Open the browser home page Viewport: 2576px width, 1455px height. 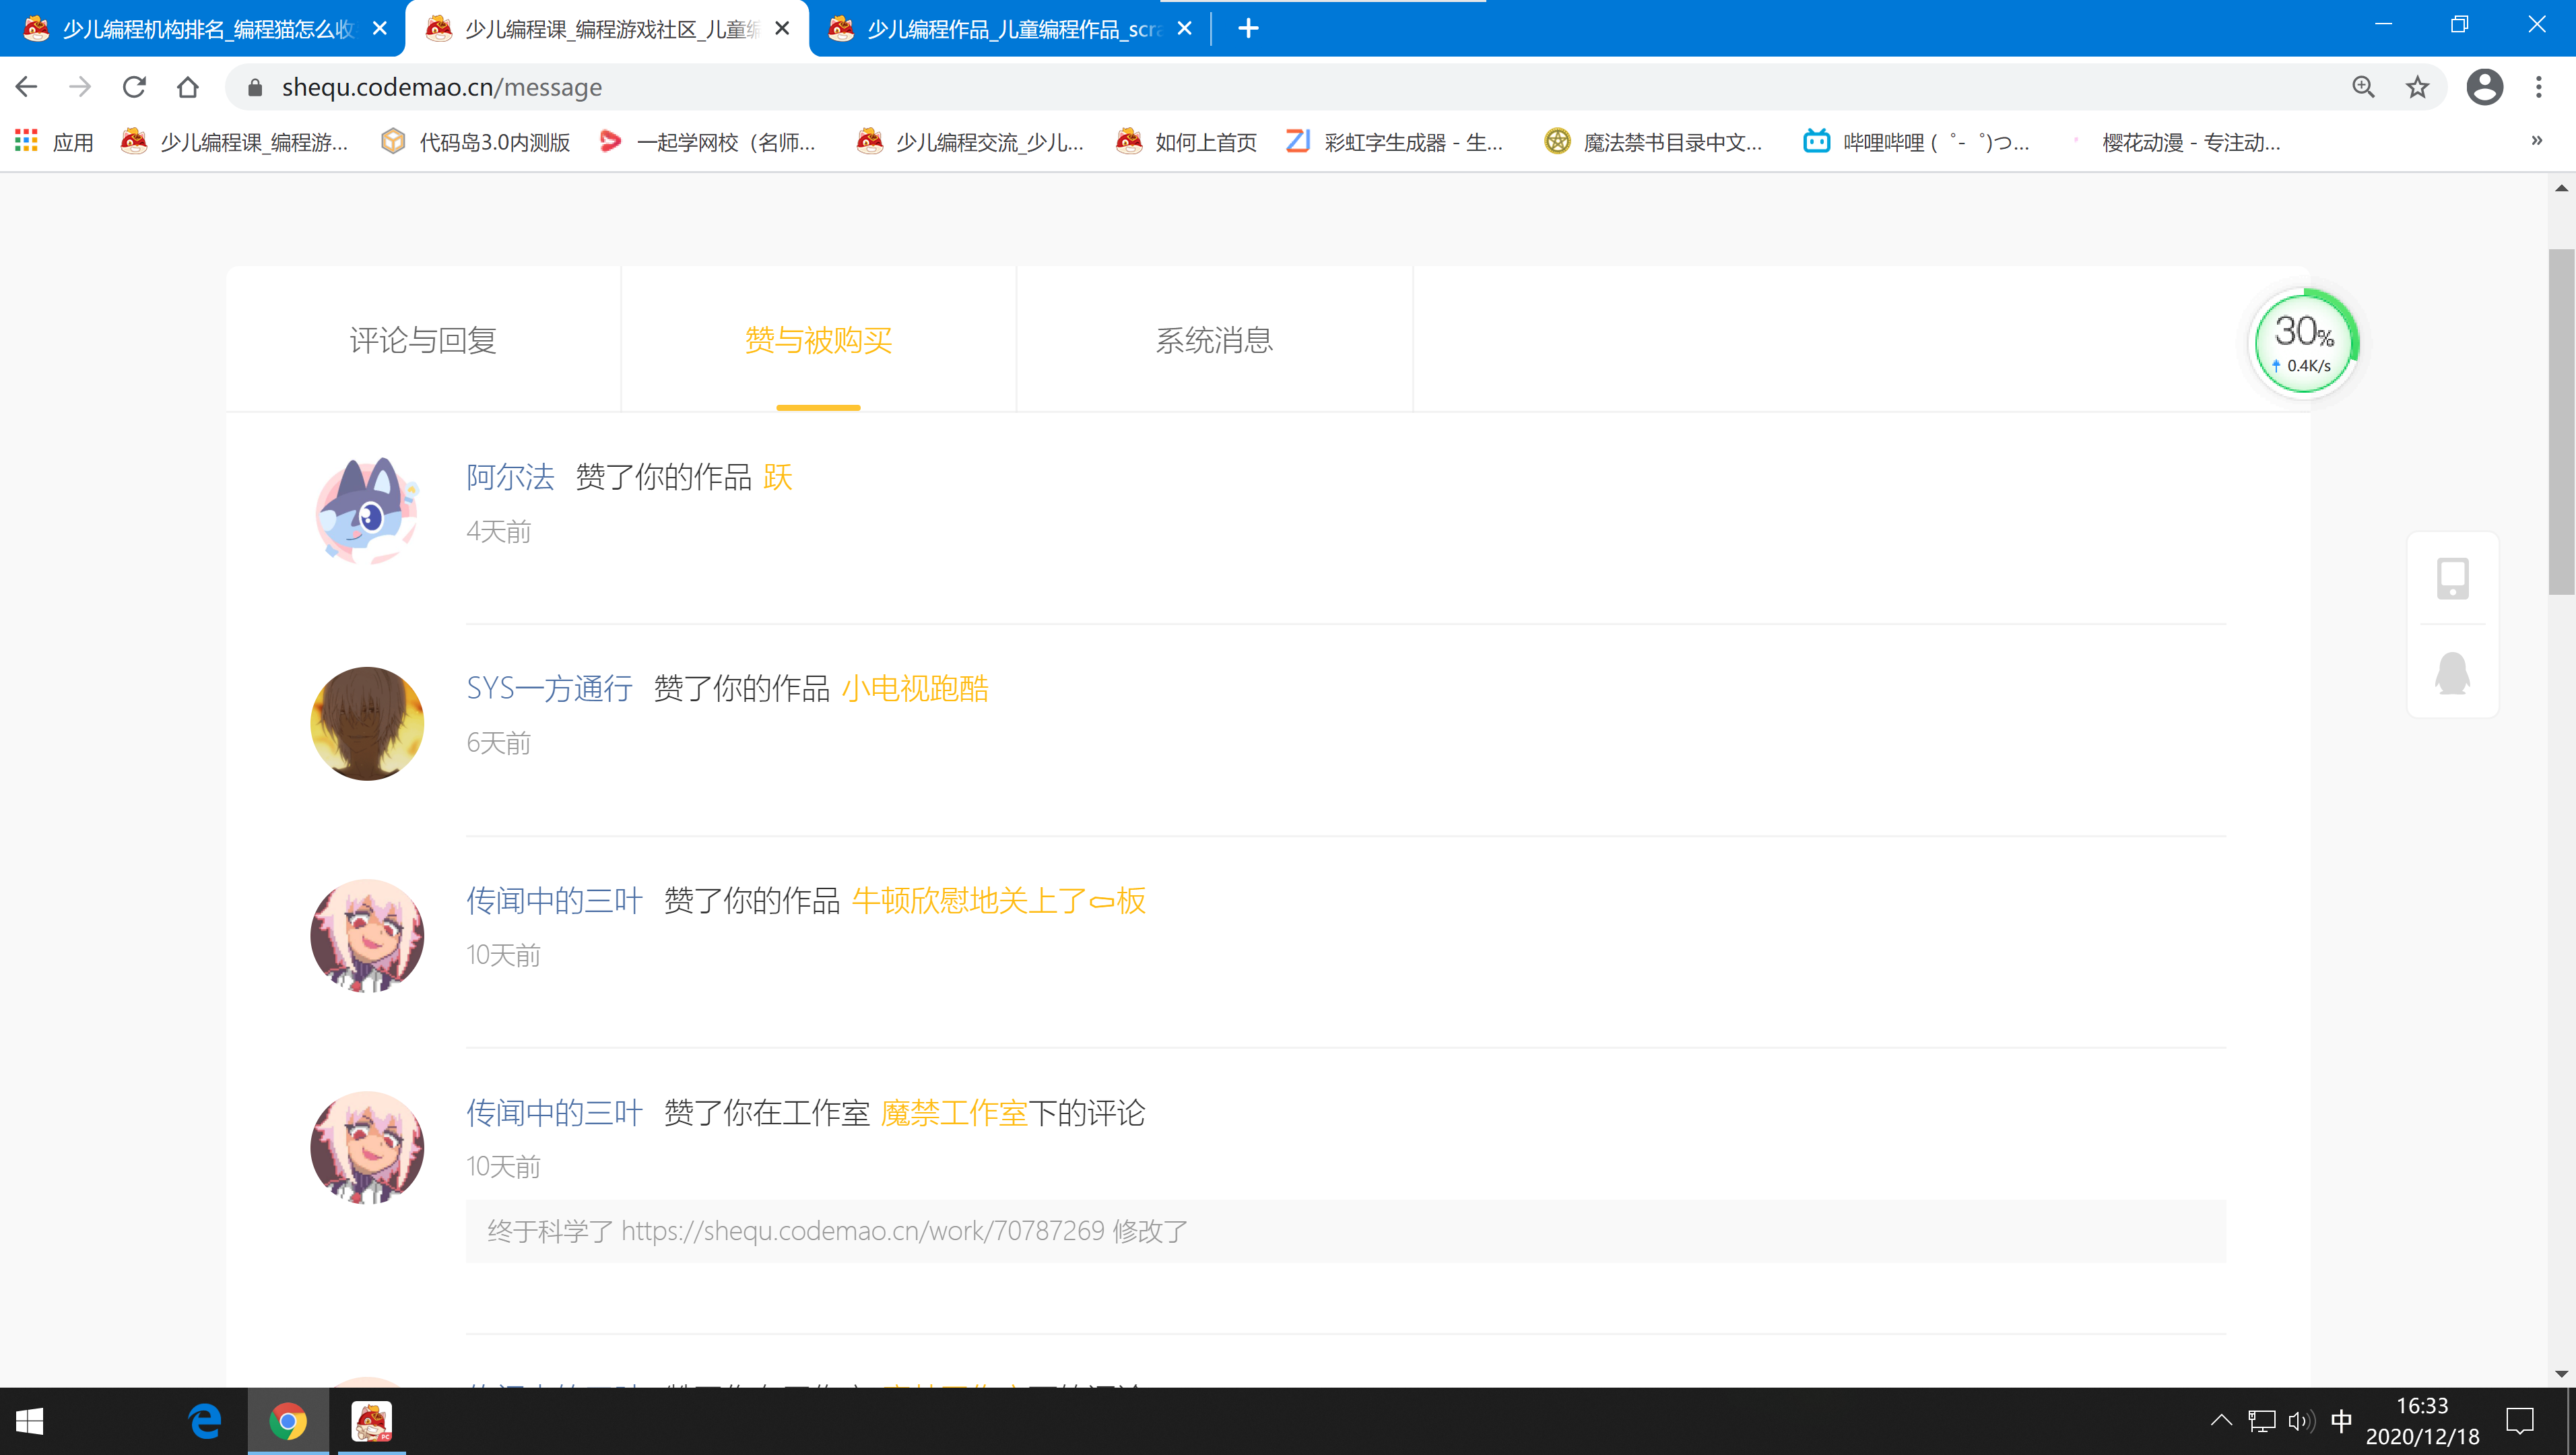tap(188, 87)
